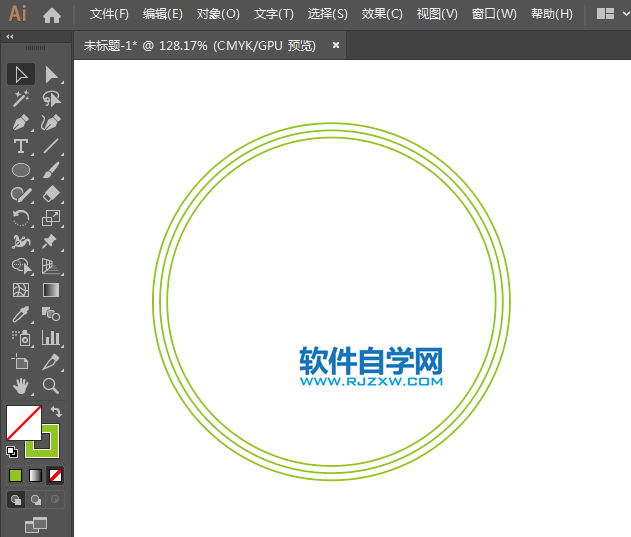This screenshot has height=537, width=631.
Task: Select the Slice tool
Action: 51,362
